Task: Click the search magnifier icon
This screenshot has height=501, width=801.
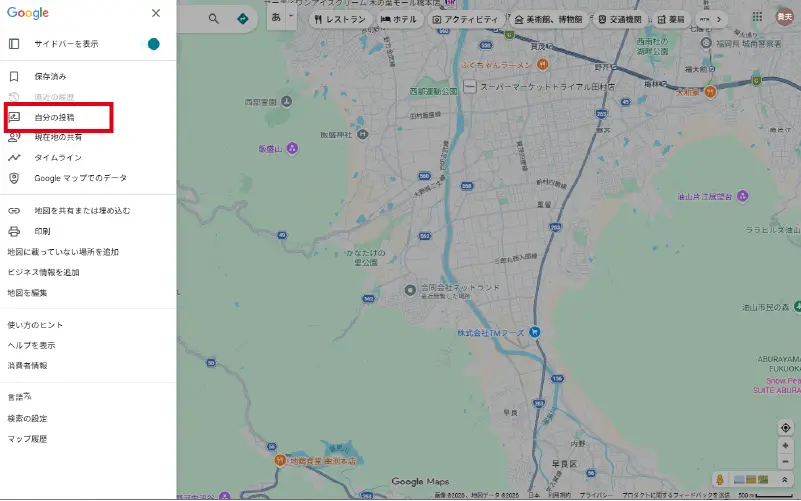Action: pos(215,18)
